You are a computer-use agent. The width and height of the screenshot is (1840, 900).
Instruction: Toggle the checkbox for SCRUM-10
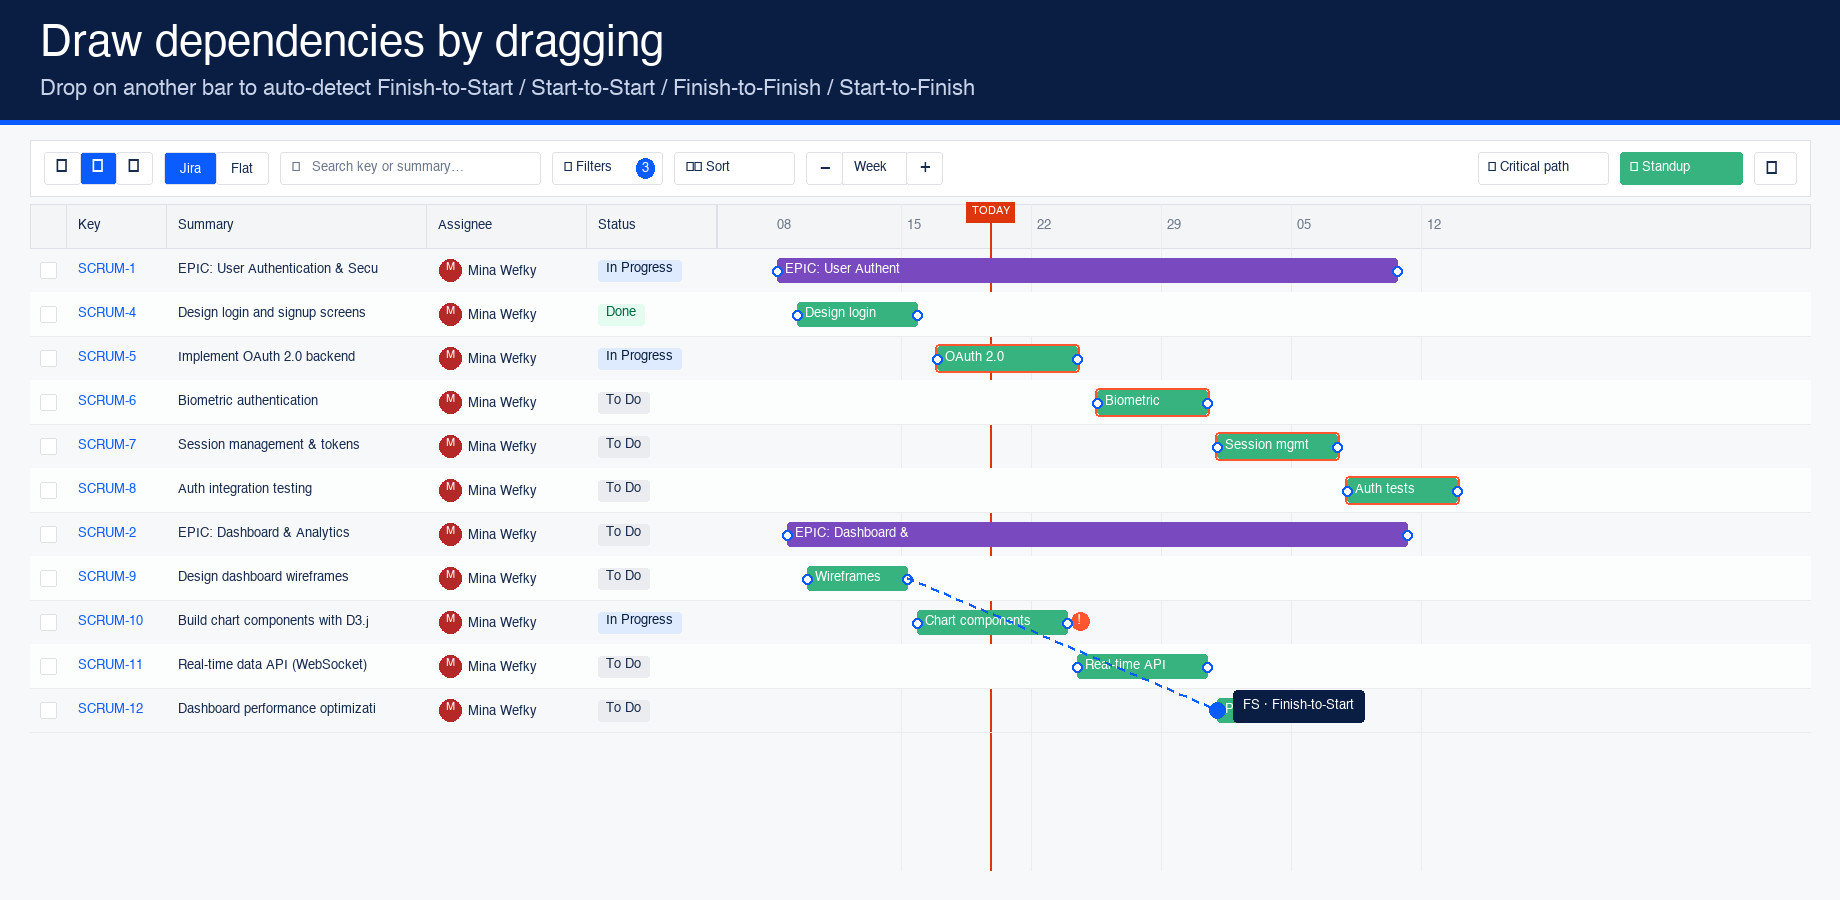coord(48,621)
